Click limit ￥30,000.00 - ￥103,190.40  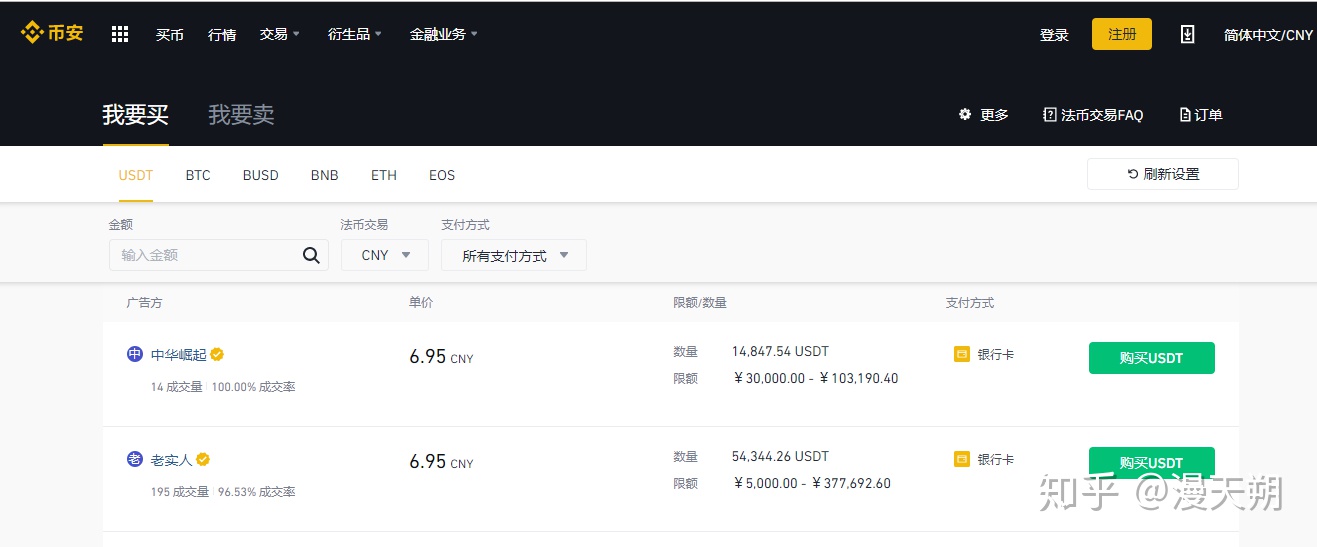coord(815,379)
